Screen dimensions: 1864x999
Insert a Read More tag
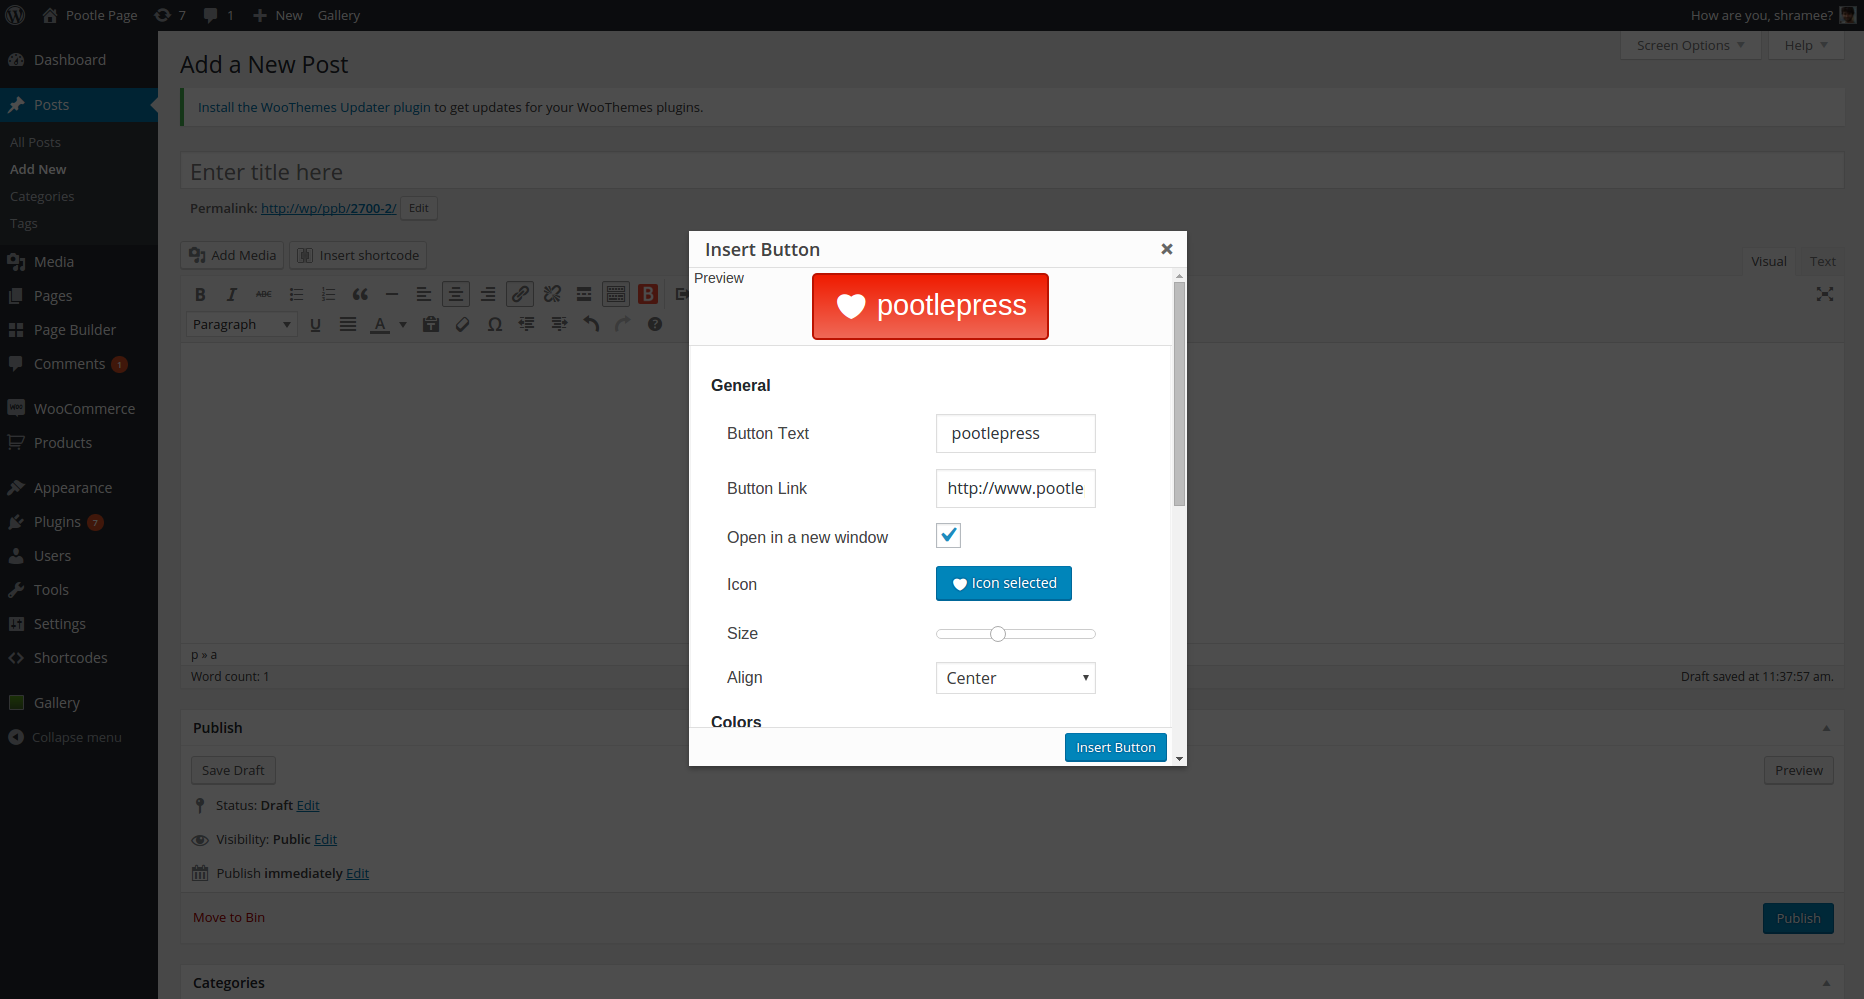click(x=584, y=294)
